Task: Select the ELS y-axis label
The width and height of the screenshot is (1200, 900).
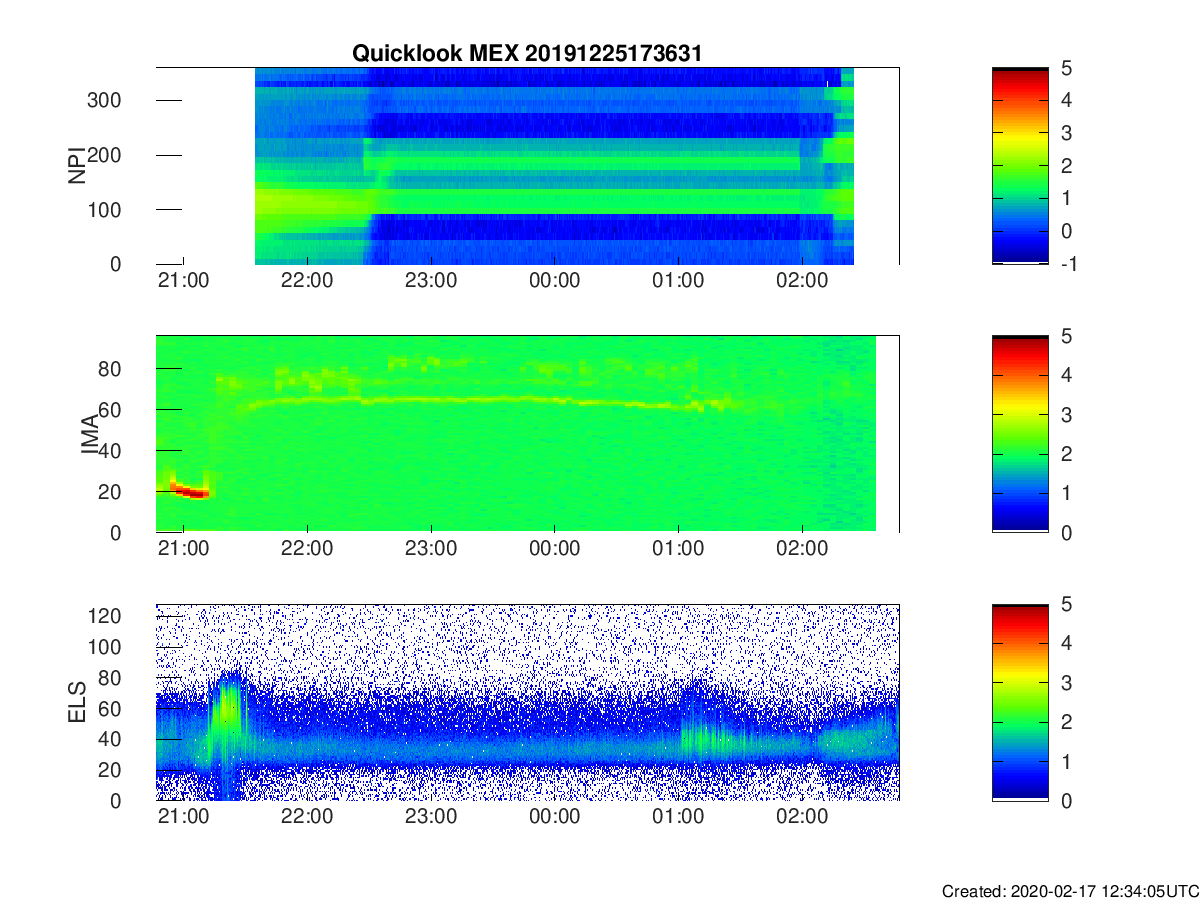Action: (76, 702)
